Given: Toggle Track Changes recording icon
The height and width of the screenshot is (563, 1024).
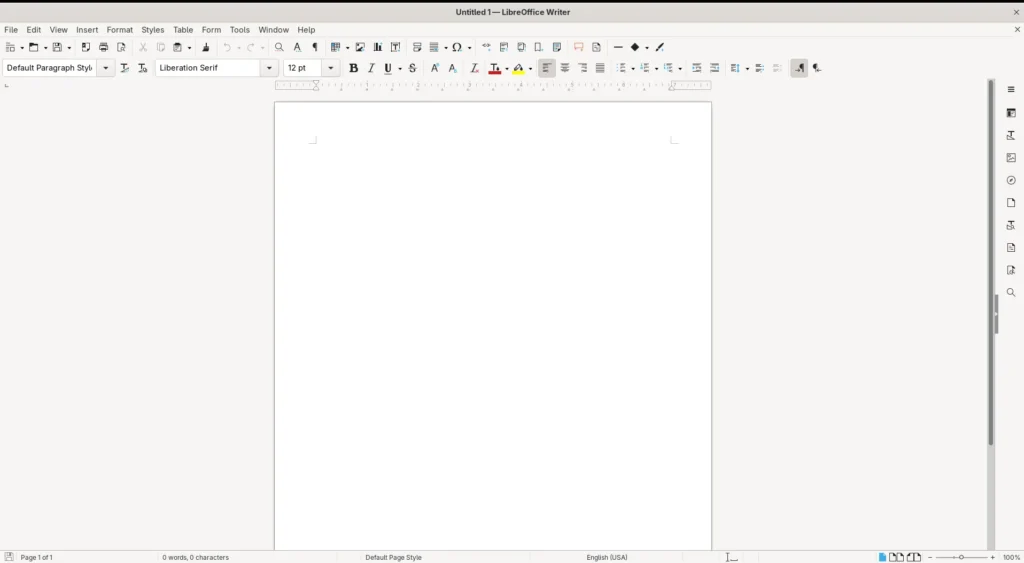Looking at the screenshot, I should pyautogui.click(x=596, y=47).
